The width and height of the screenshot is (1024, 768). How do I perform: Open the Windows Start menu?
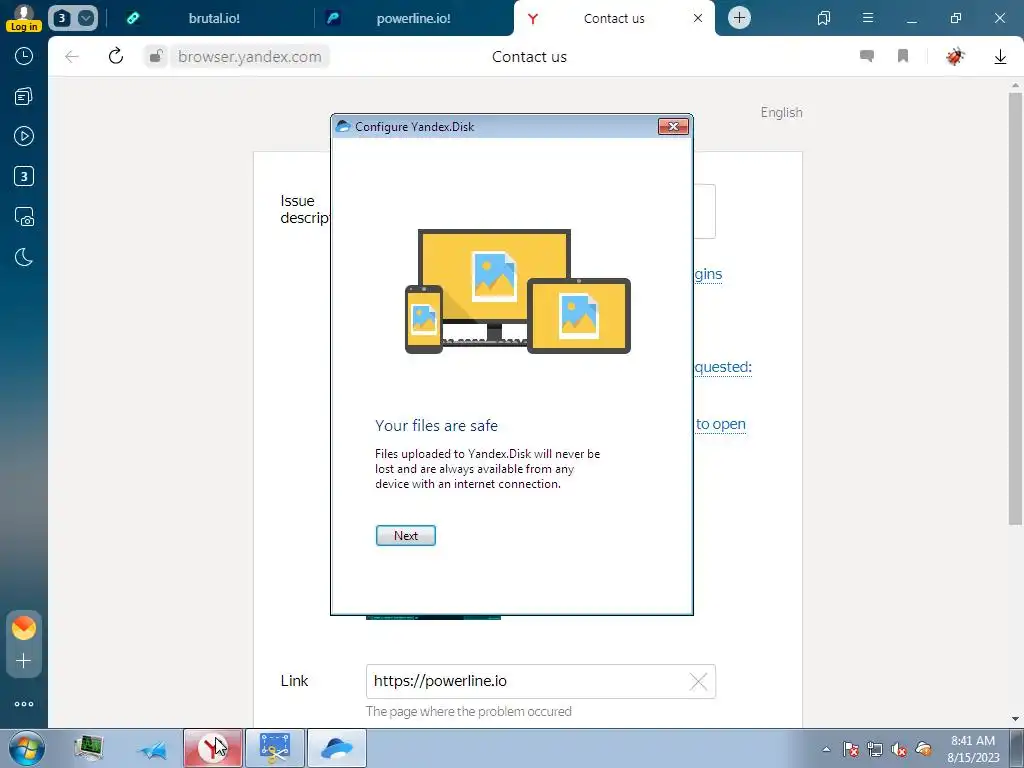click(x=27, y=748)
